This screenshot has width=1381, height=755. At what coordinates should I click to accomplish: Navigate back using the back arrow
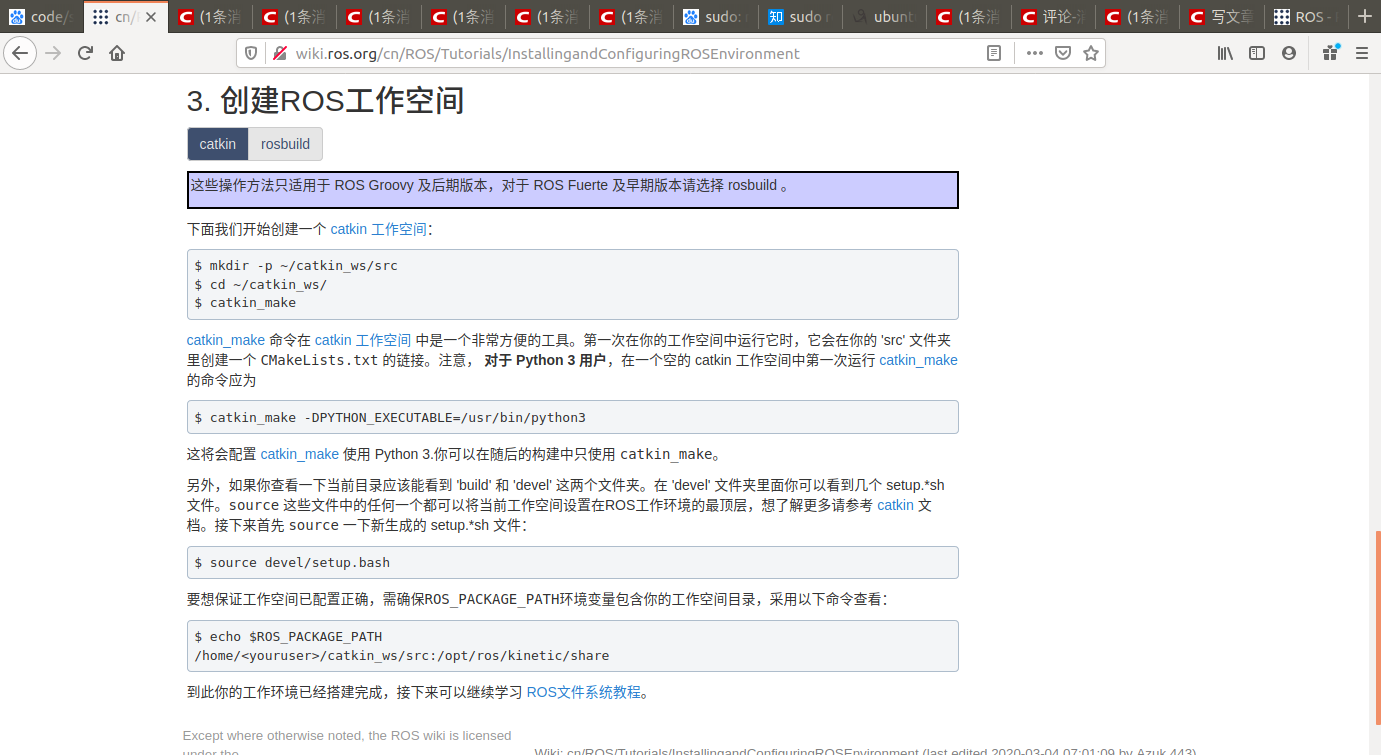20,53
